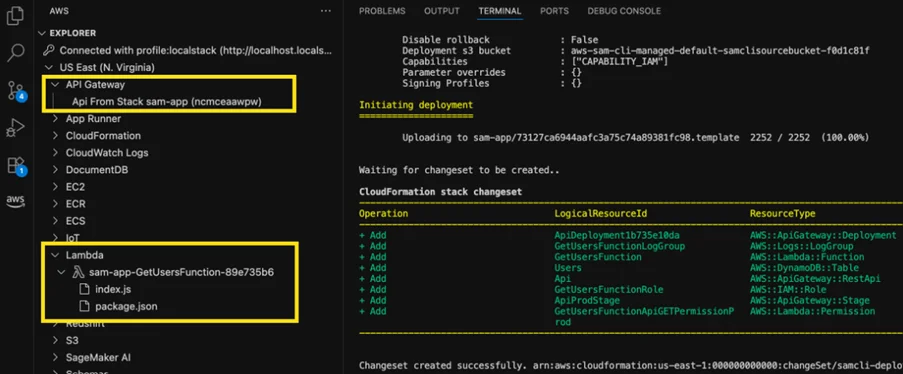Click deployment s3 bucket name value
The width and height of the screenshot is (903, 374).
tap(720, 51)
